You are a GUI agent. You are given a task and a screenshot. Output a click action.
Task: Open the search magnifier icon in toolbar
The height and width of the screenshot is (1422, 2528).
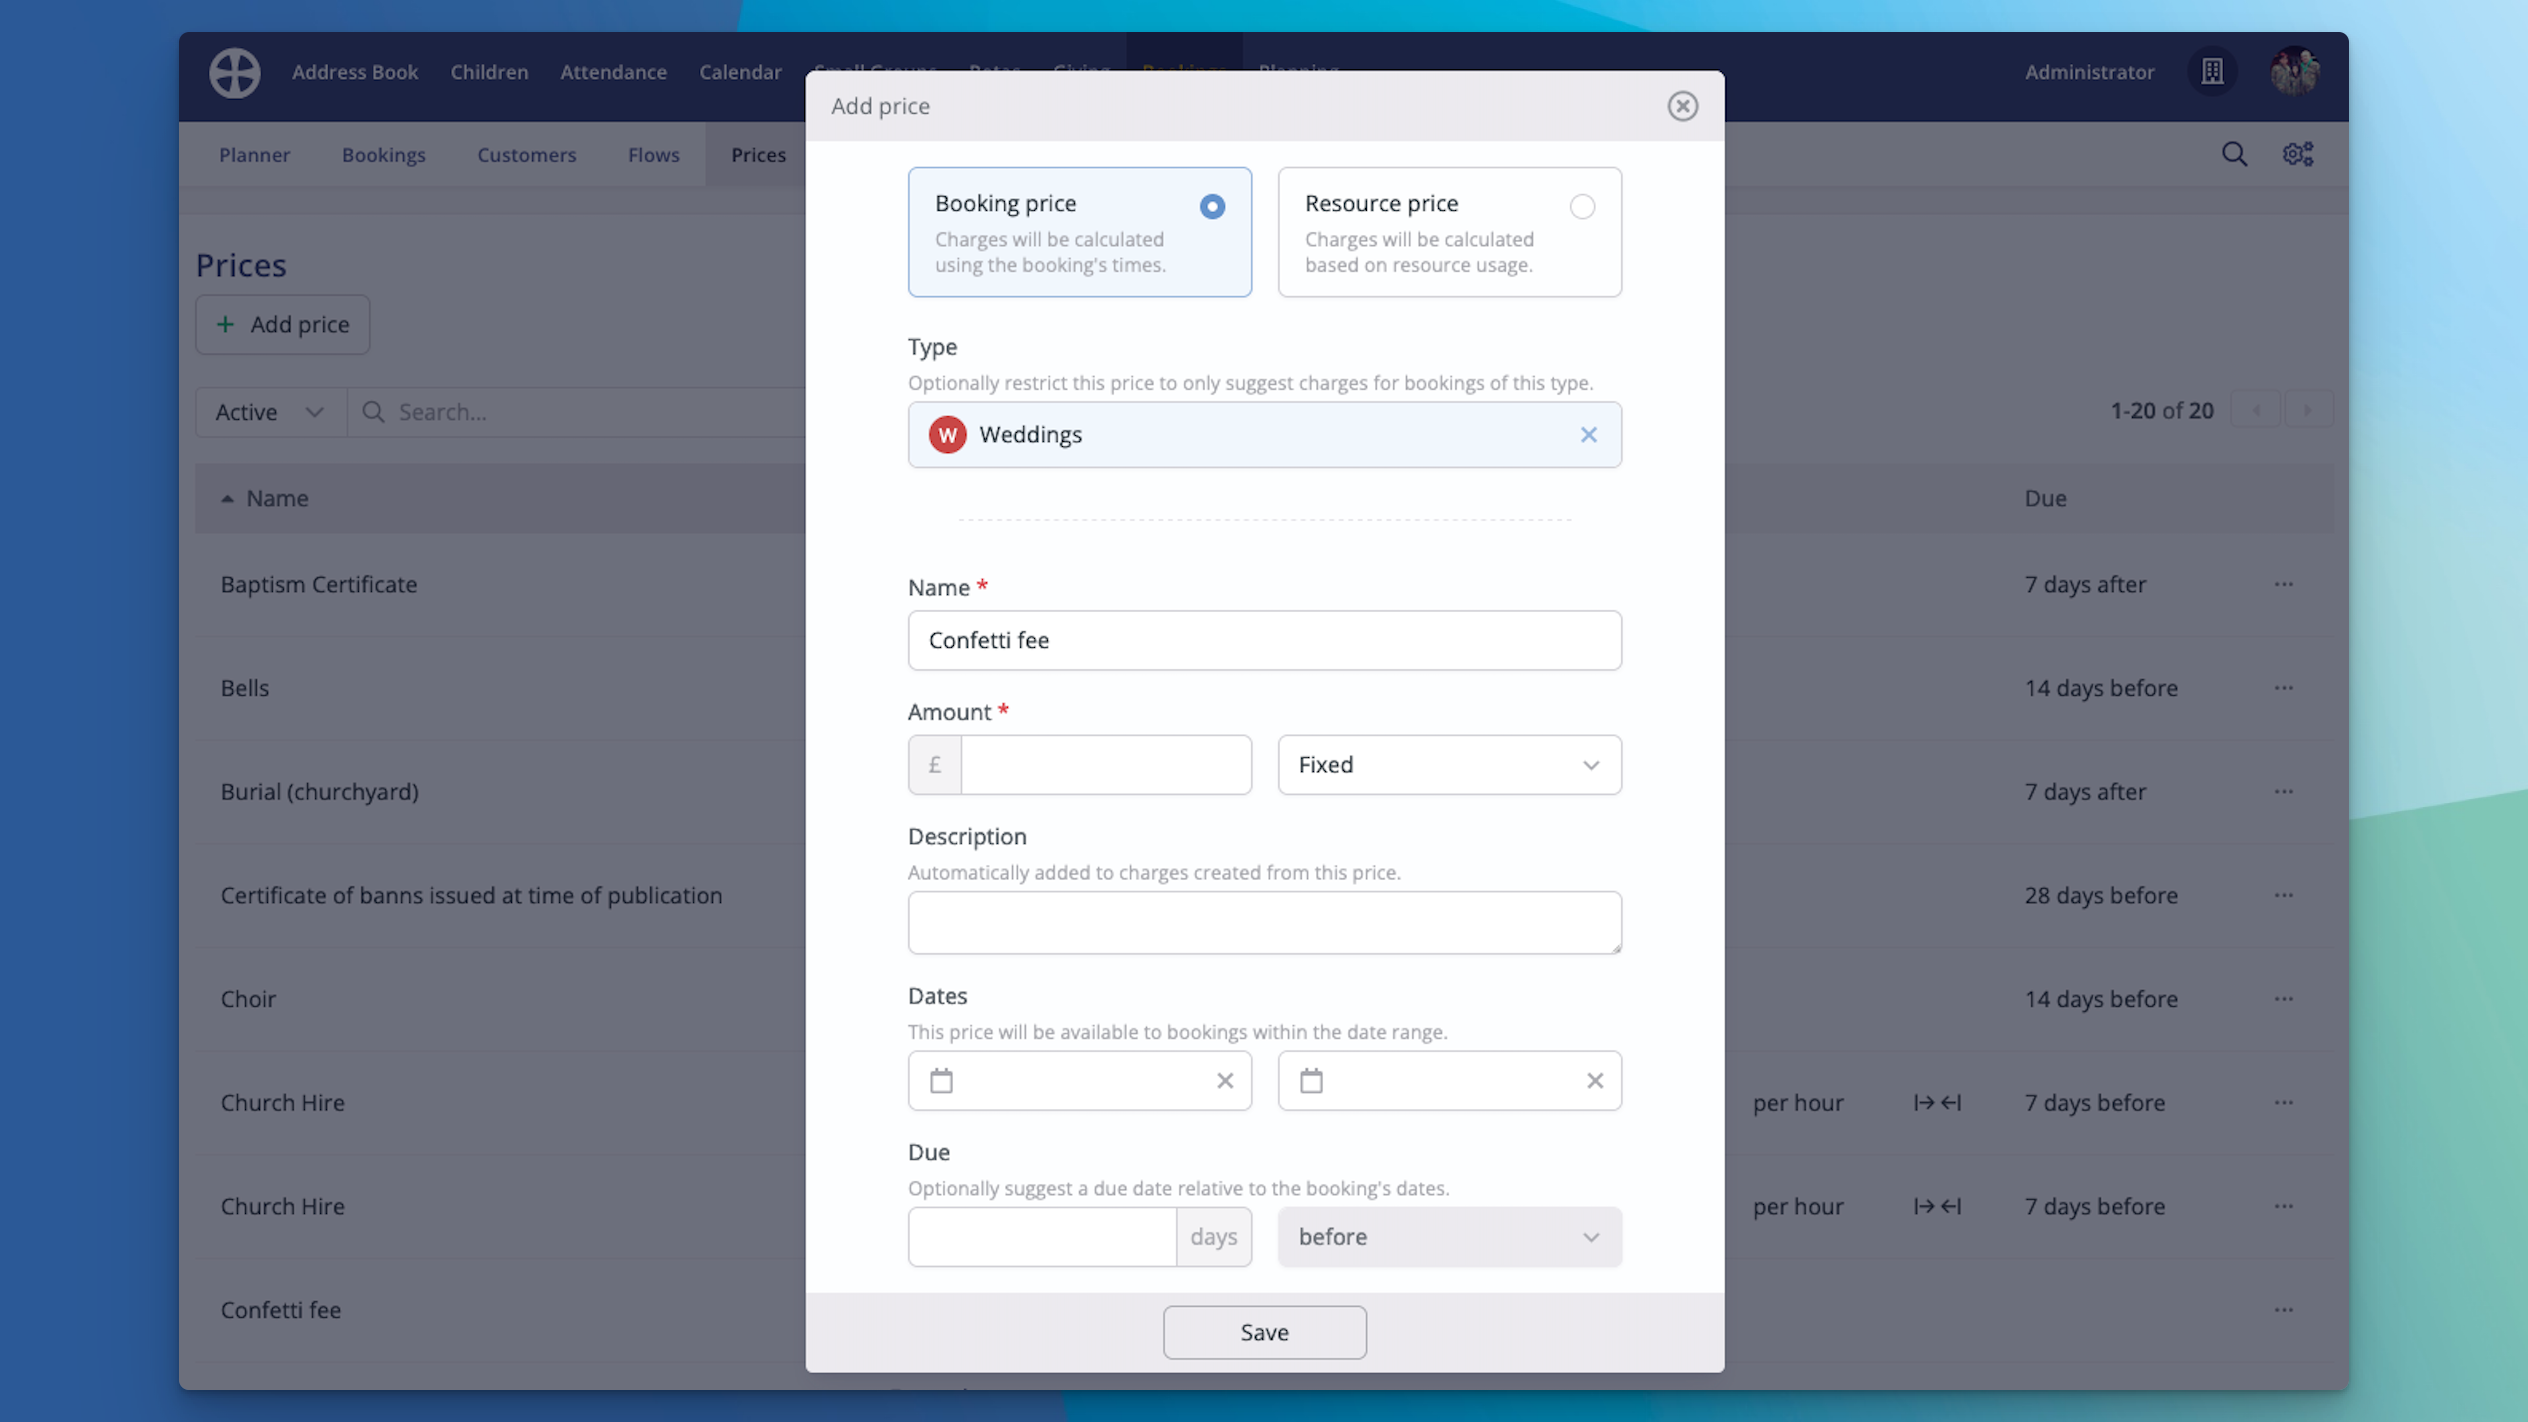(x=2234, y=154)
